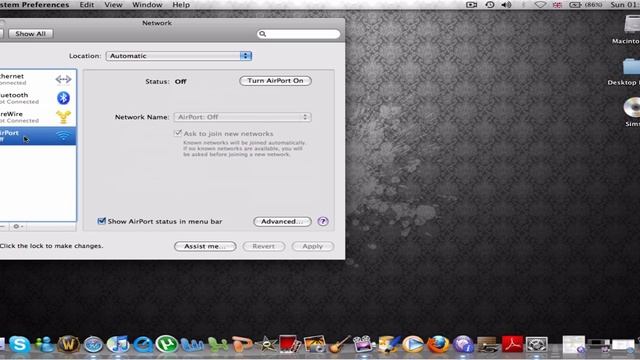640x360 pixels.
Task: Open the Network Name popup menu
Action: [242, 117]
